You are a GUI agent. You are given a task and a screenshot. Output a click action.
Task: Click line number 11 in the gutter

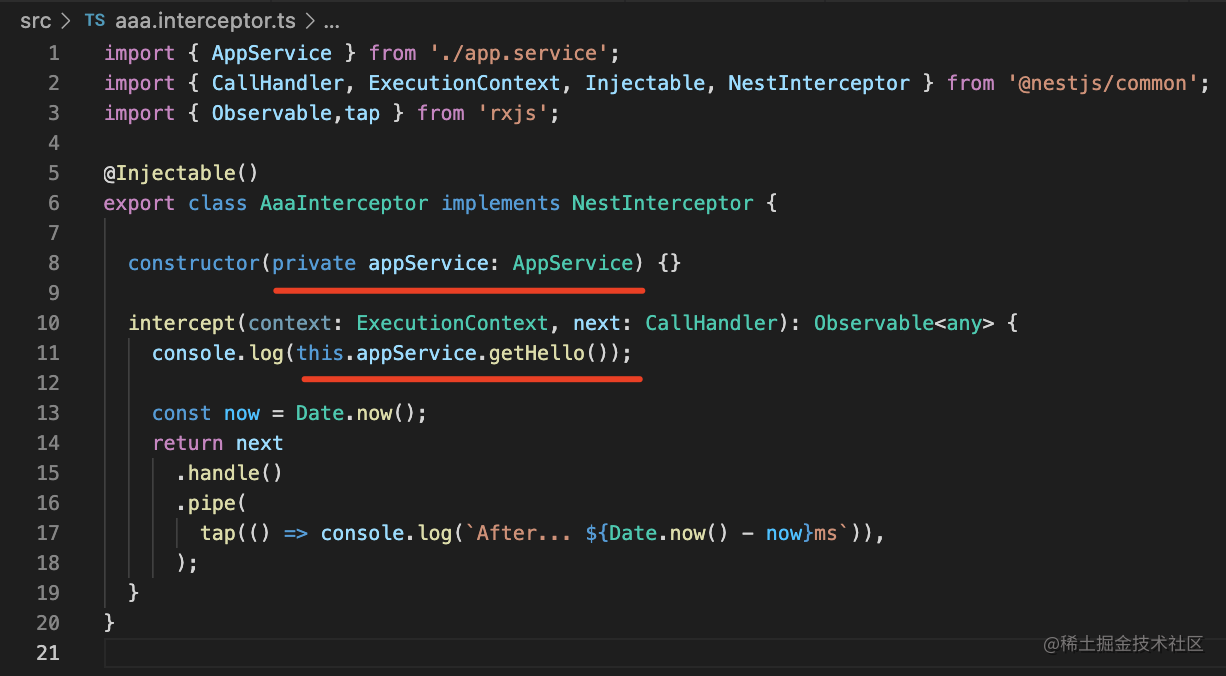pyautogui.click(x=48, y=353)
